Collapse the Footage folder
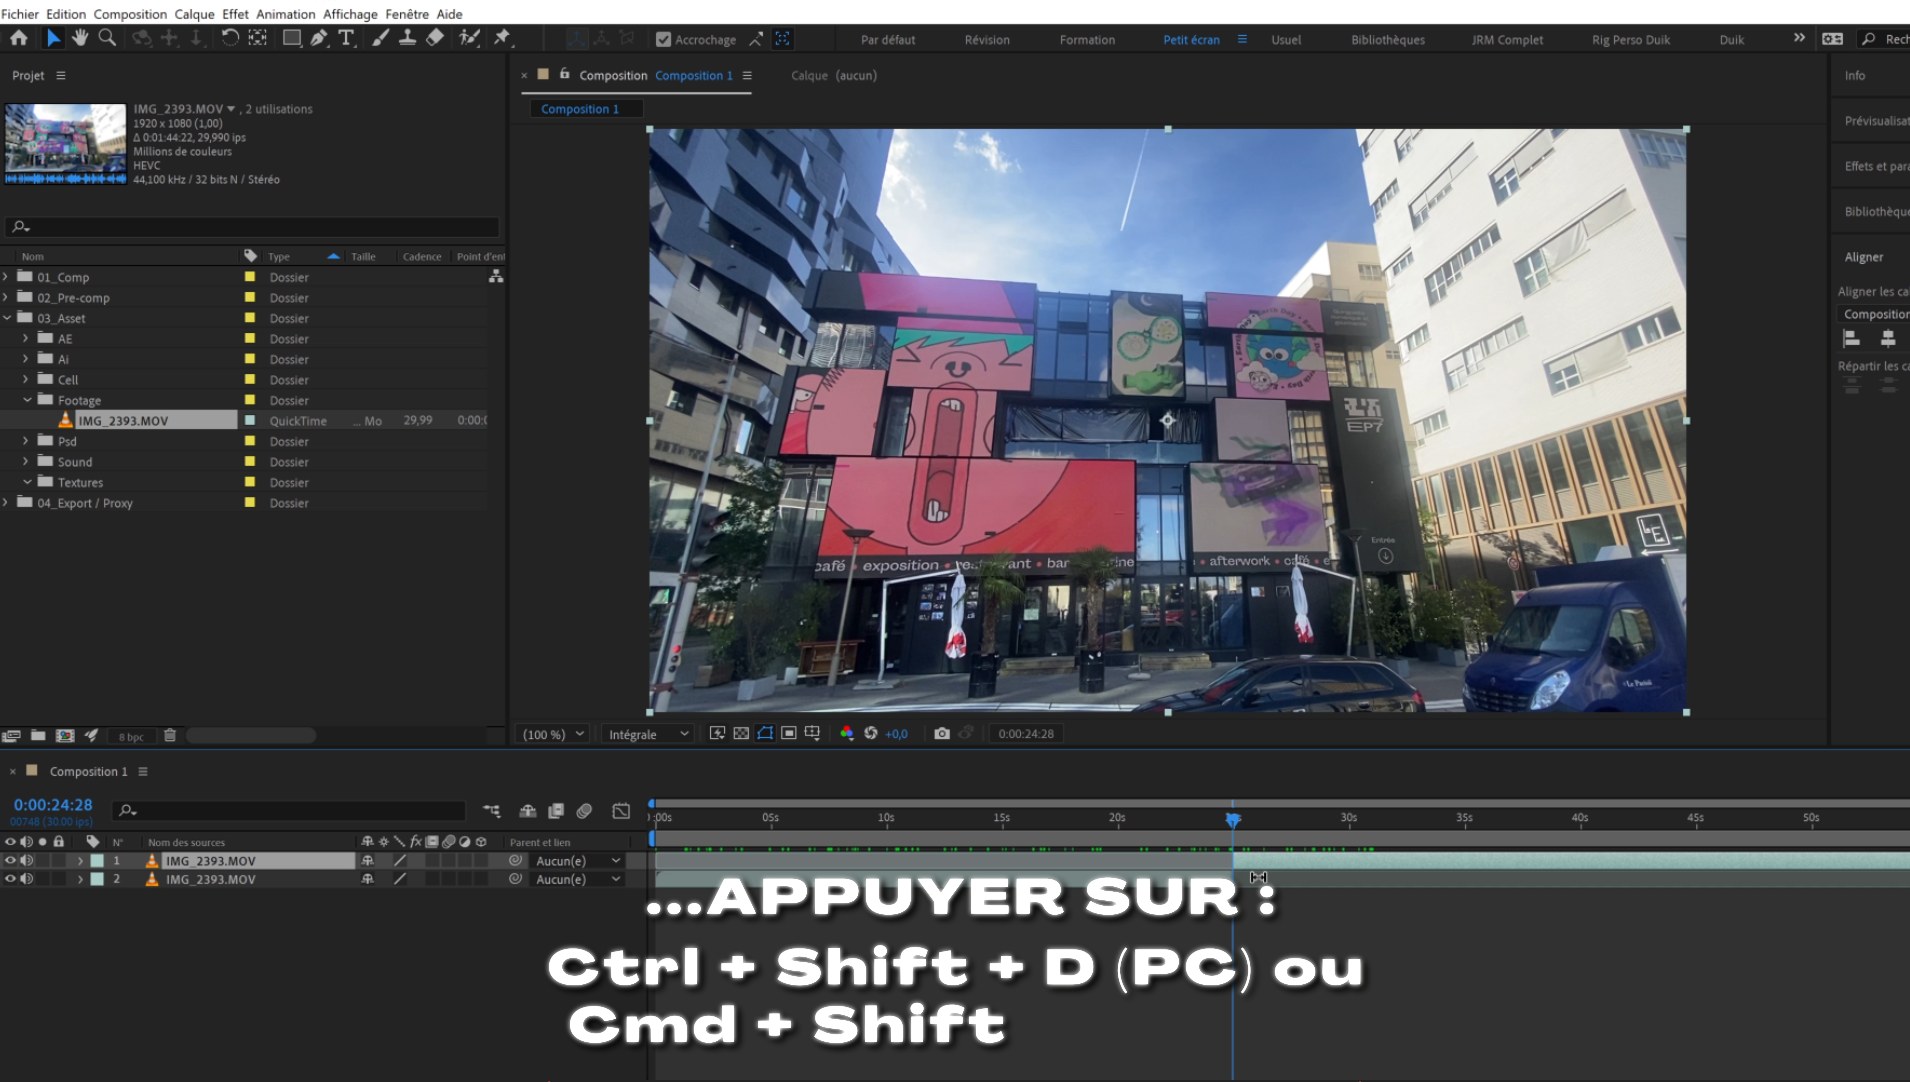Image resolution: width=1910 pixels, height=1082 pixels. coord(27,400)
